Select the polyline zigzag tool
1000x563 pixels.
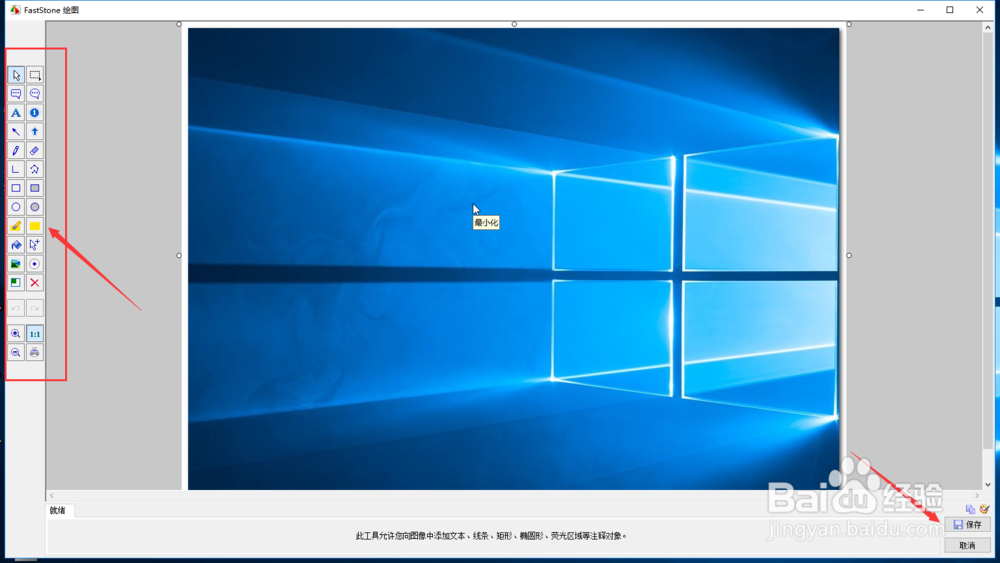point(34,169)
